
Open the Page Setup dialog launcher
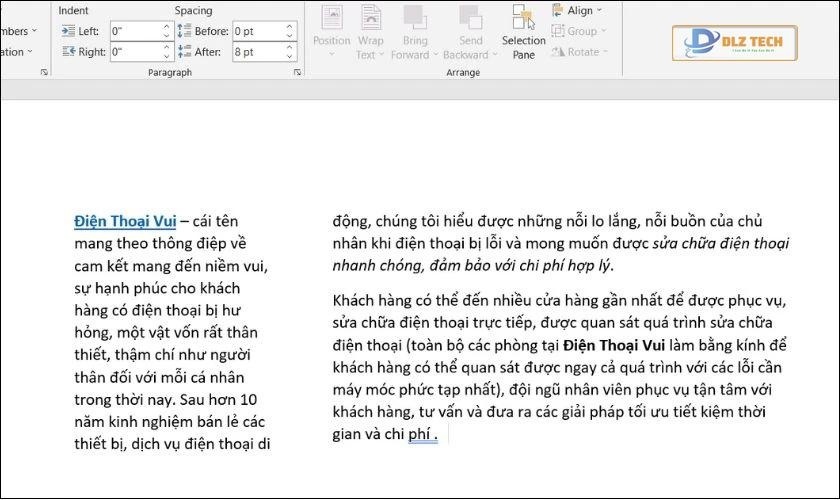tap(44, 73)
